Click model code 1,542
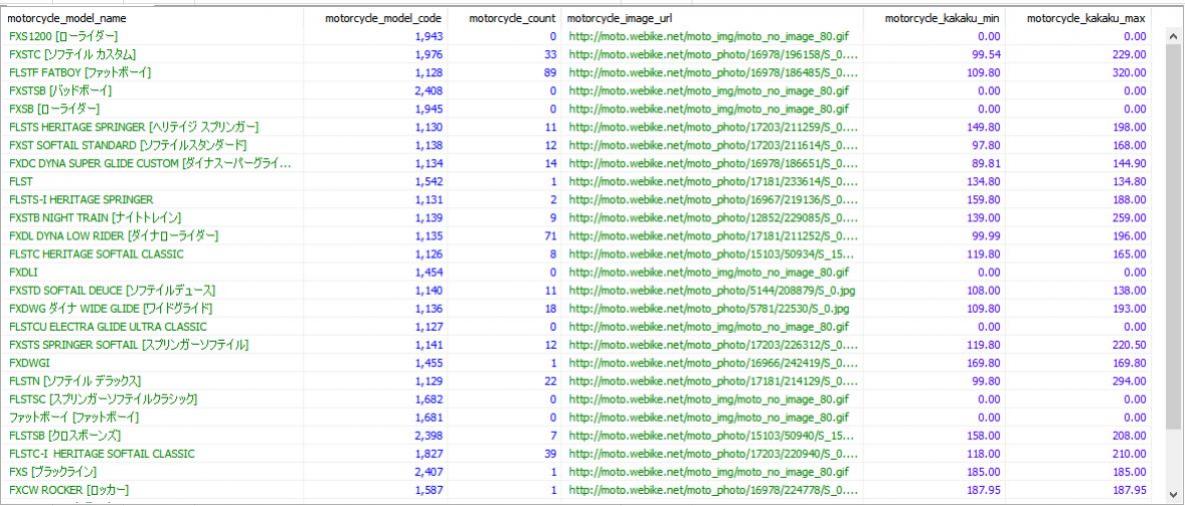This screenshot has height=506, width=1185. tap(429, 181)
